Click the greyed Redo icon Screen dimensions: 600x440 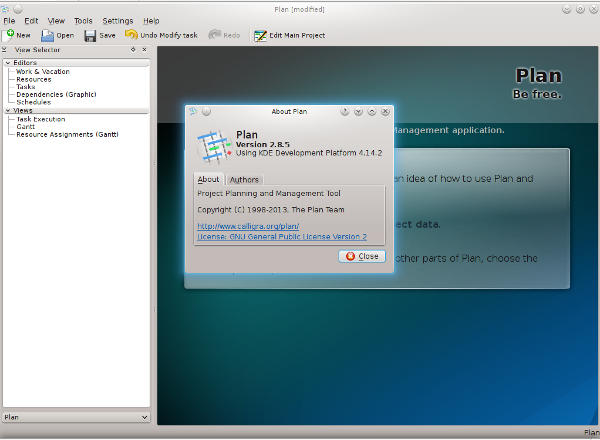(x=214, y=35)
